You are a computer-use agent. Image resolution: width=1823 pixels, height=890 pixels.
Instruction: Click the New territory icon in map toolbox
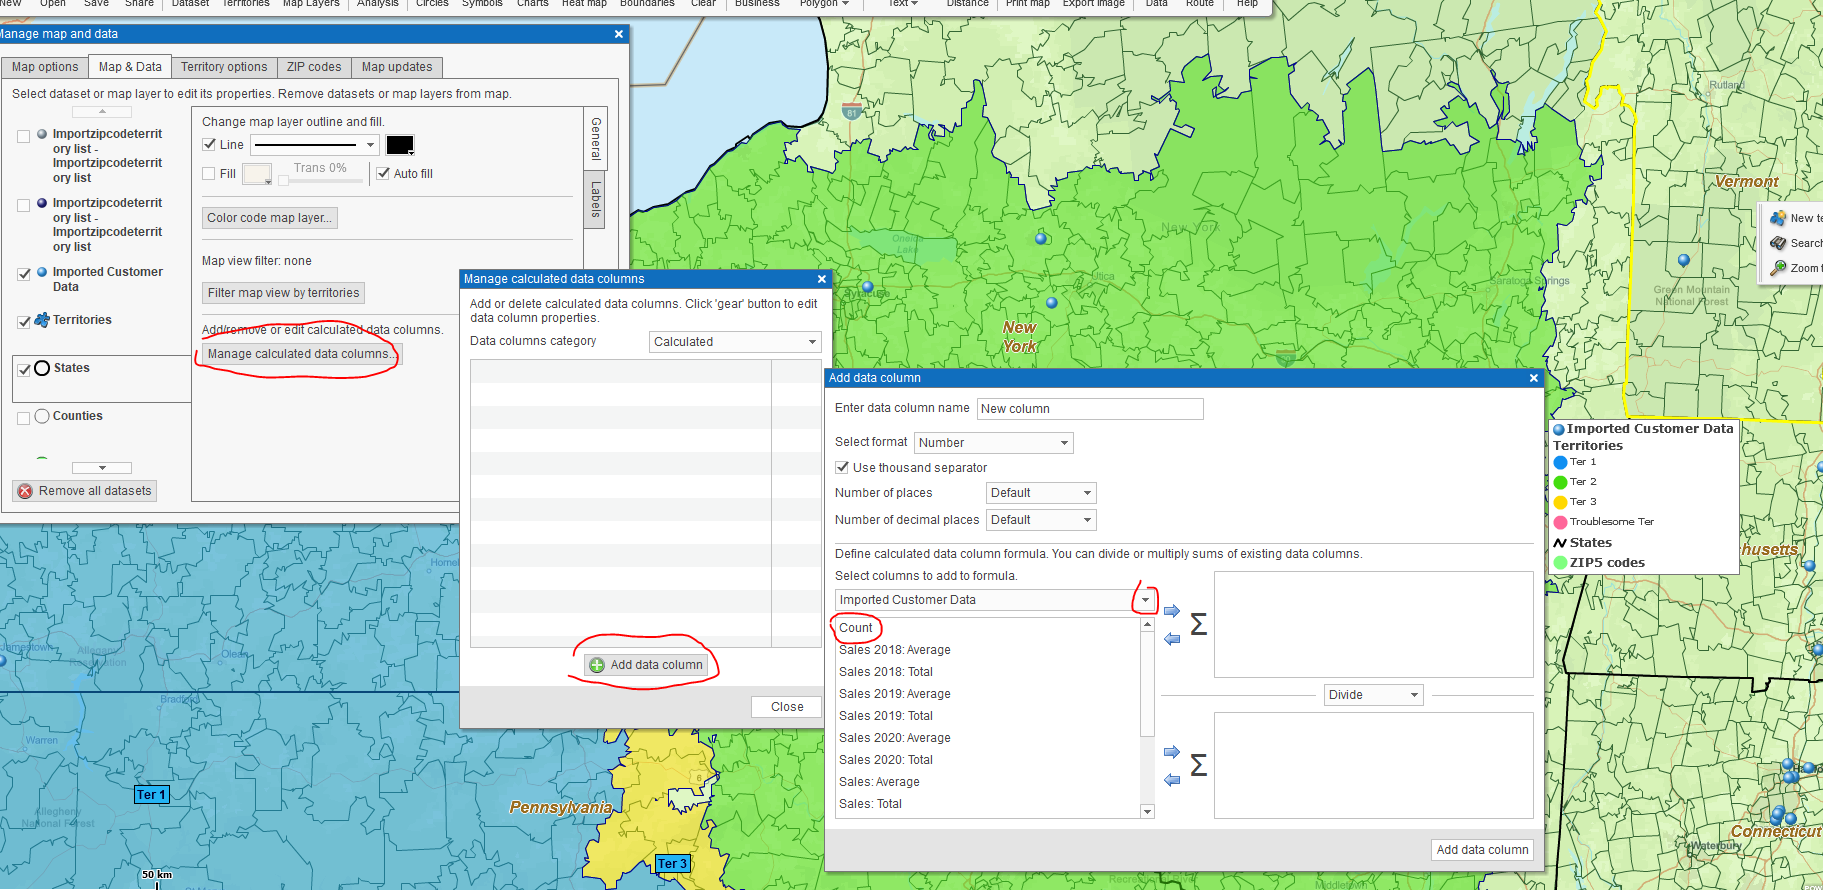[1778, 218]
